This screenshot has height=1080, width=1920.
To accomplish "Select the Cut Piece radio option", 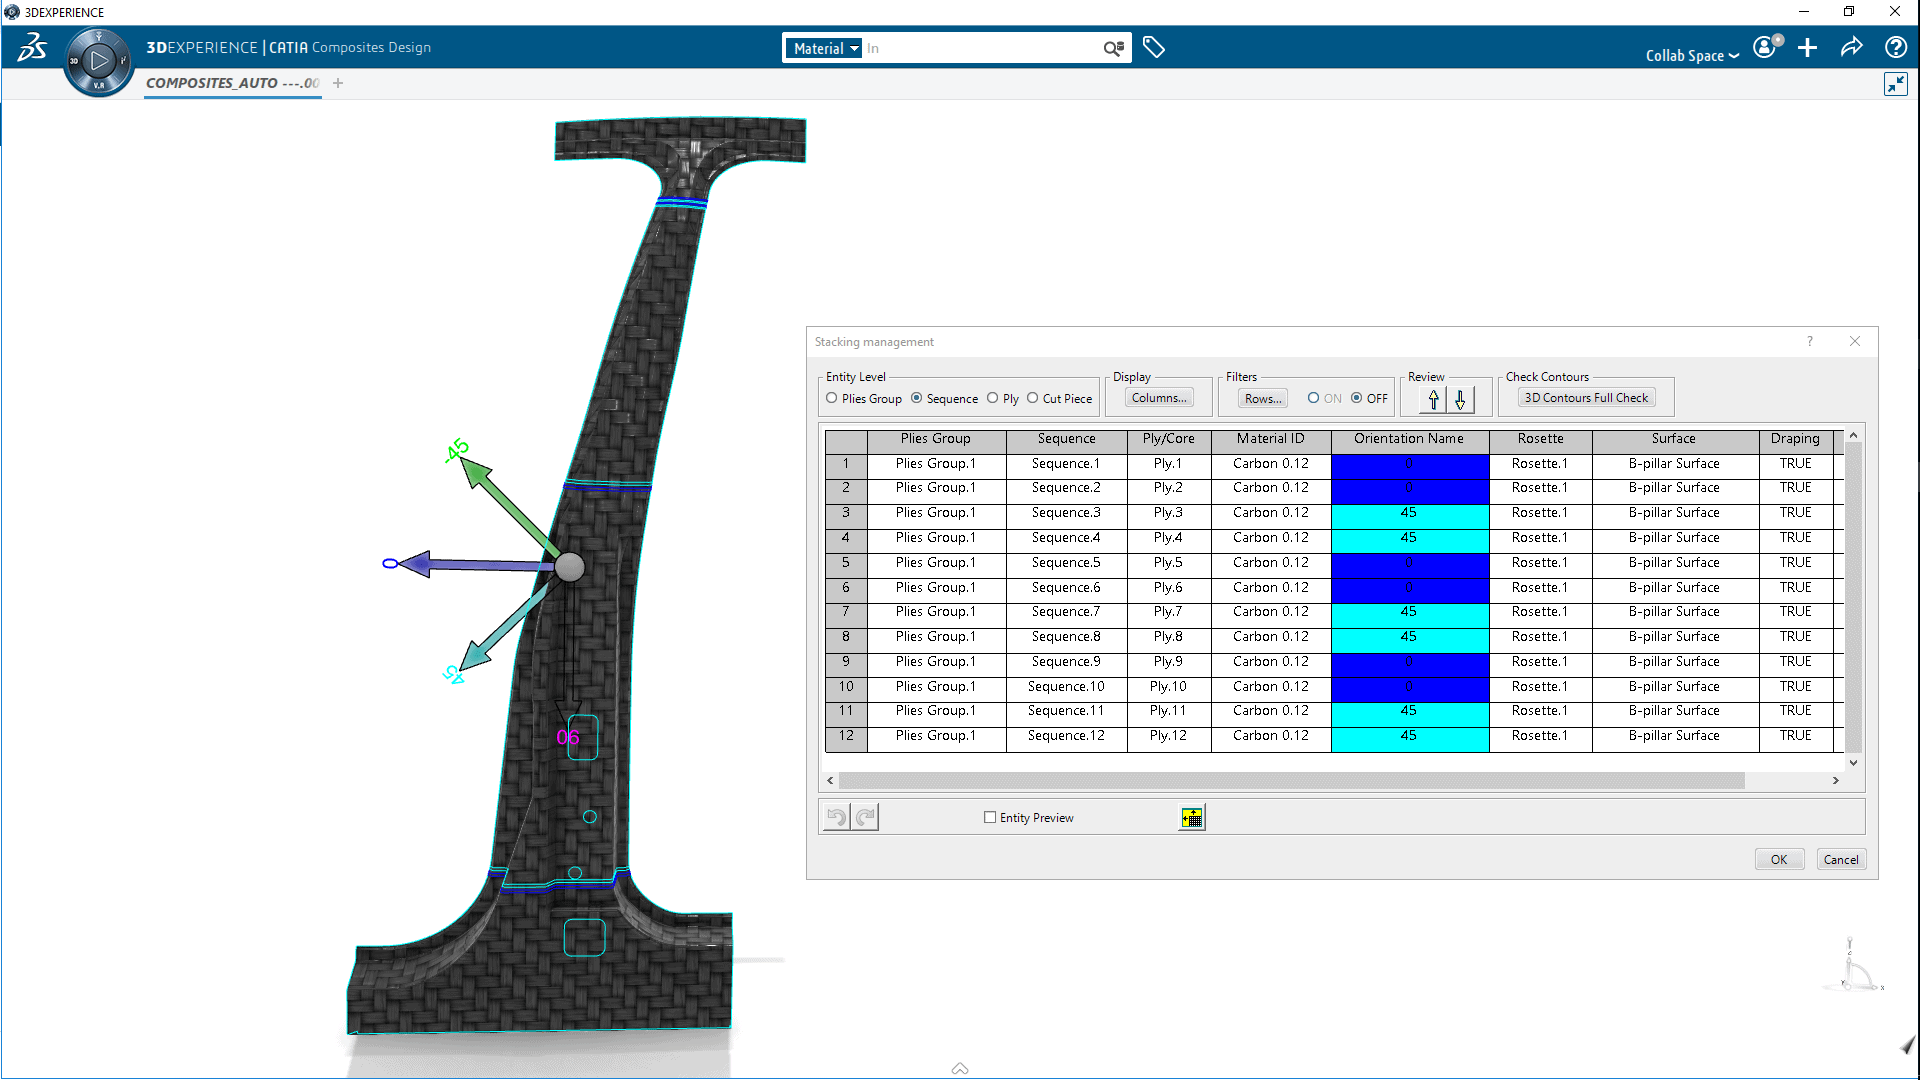I will pos(1033,398).
